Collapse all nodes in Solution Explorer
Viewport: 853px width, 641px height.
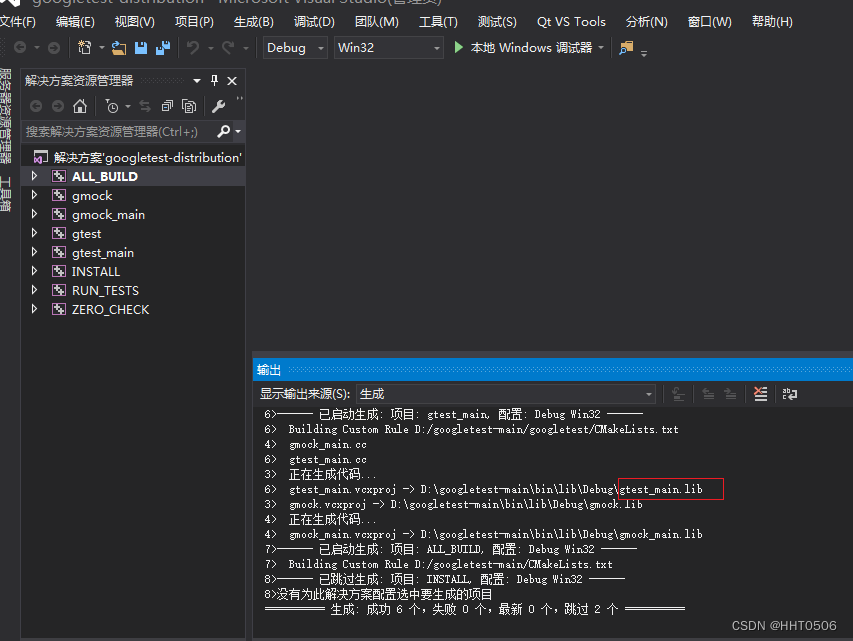click(167, 106)
